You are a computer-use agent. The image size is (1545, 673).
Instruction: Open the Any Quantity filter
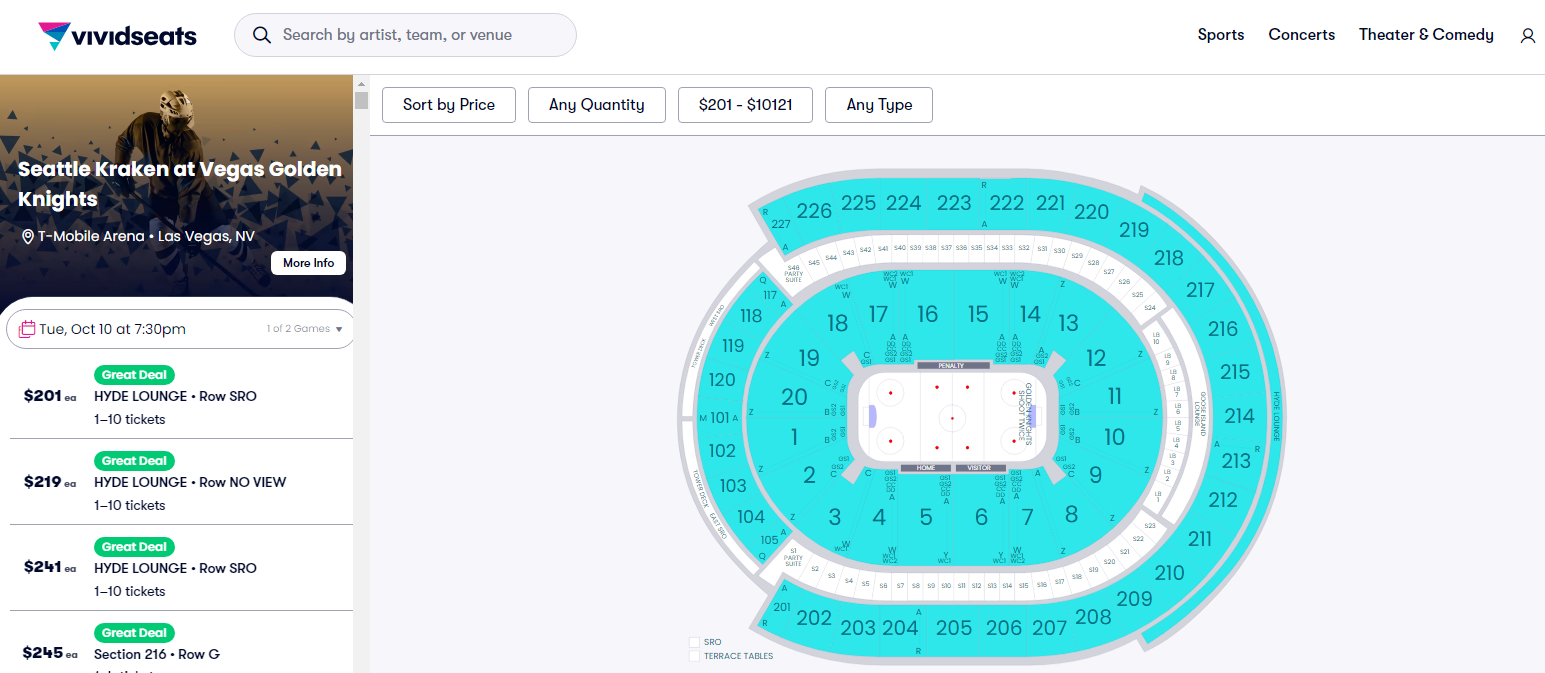click(x=596, y=105)
